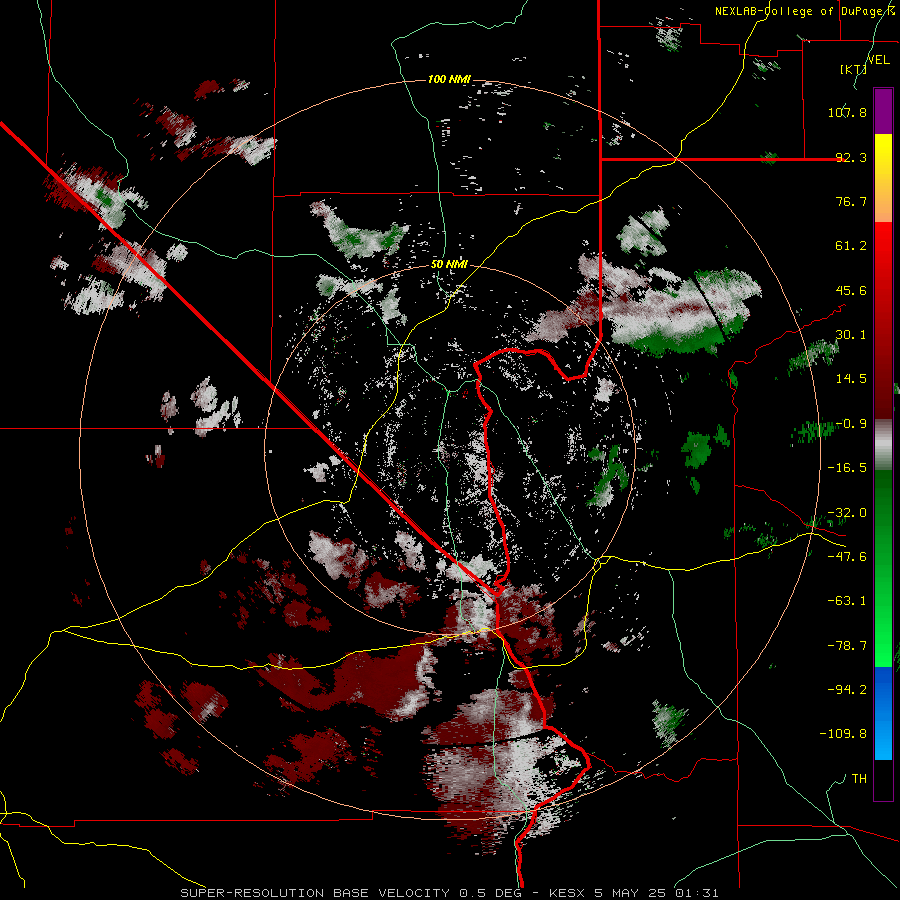This screenshot has width=900, height=900.
Task: Click the NEXLAB-College of DuPage credit text
Action: [x=803, y=11]
